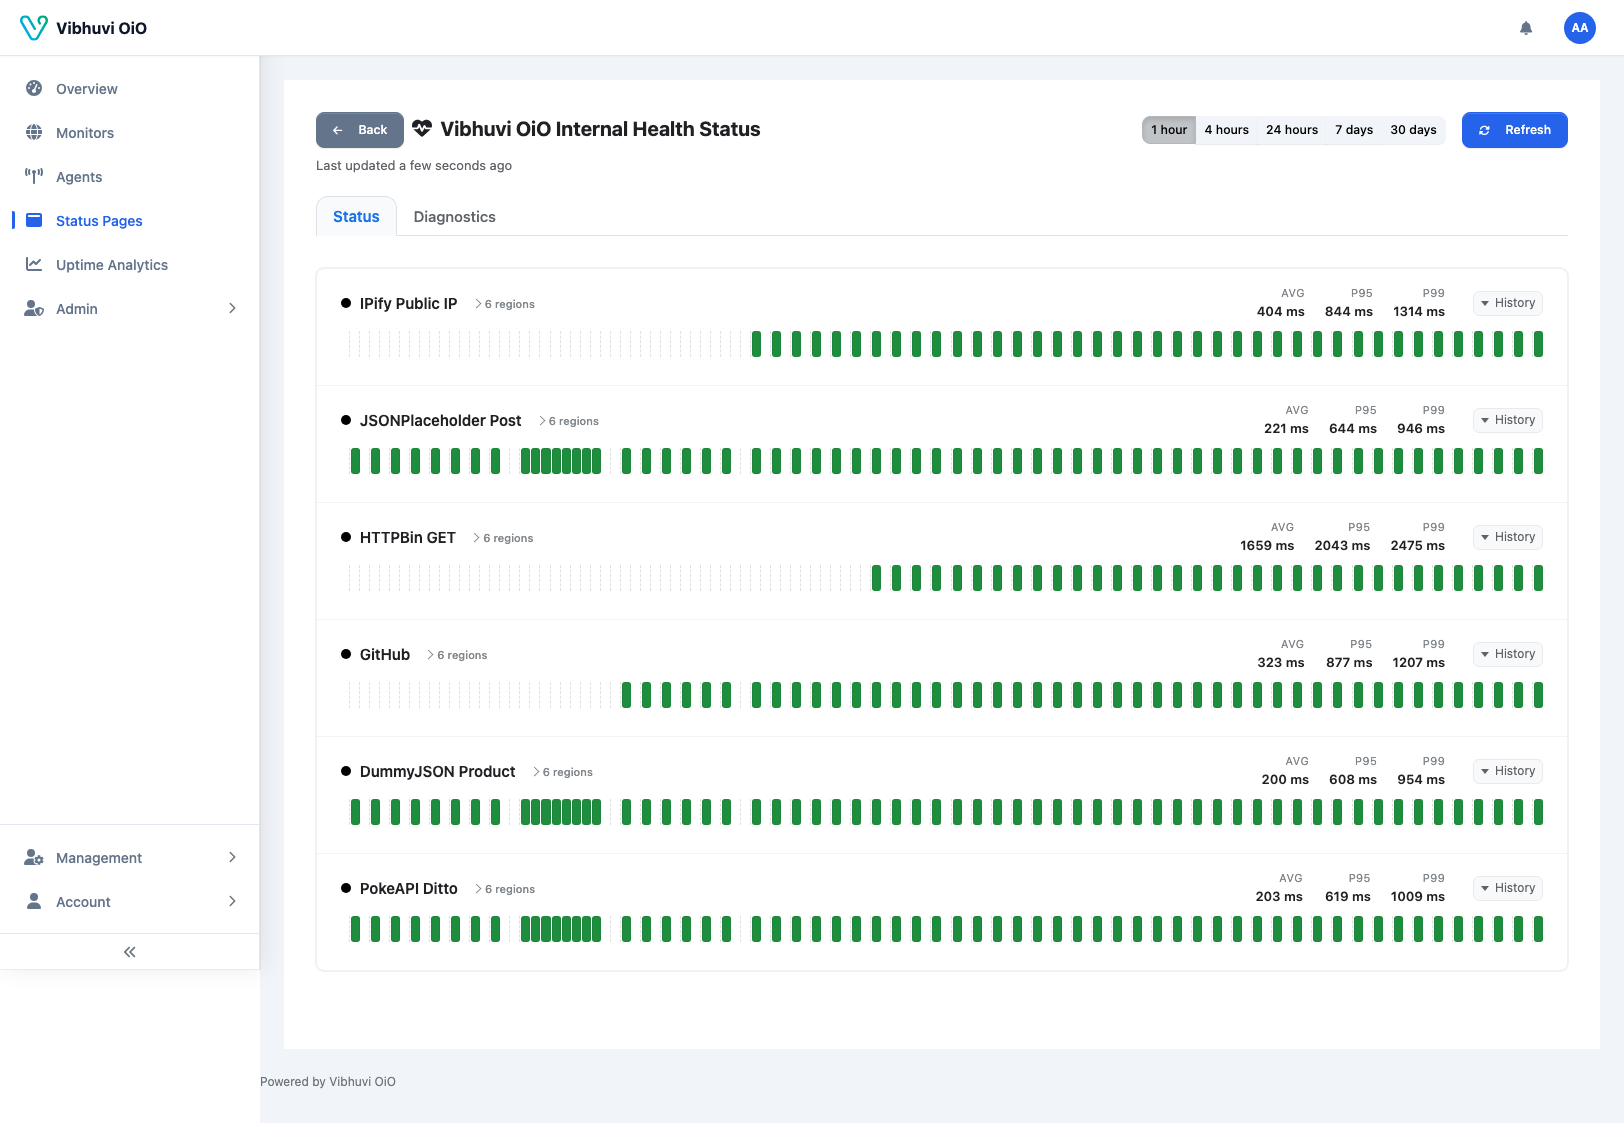The width and height of the screenshot is (1624, 1123).
Task: Click the Status Pages window icon
Action: pos(34,220)
